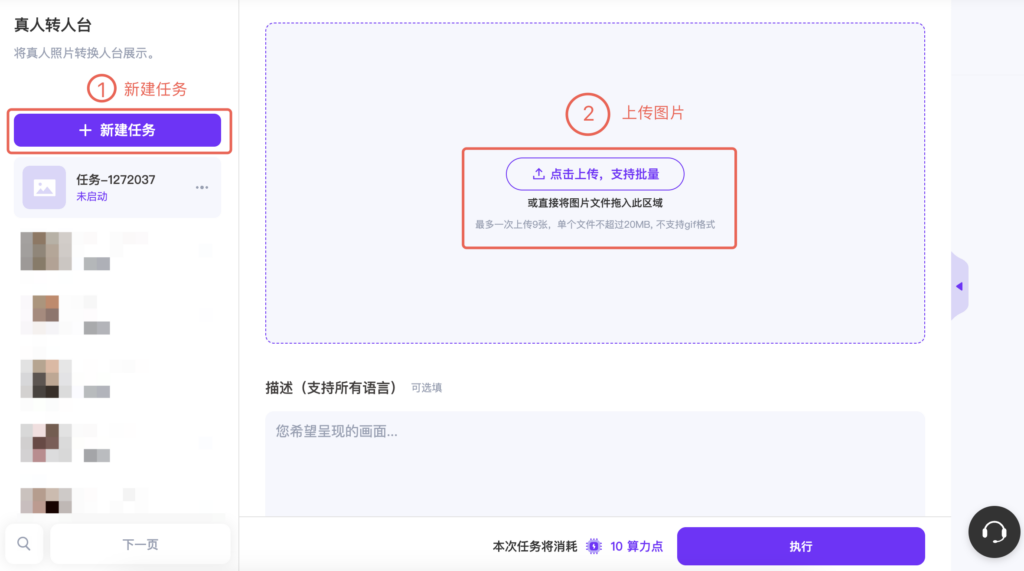
Task: Click the magnifier search icon in sidebar
Action: 24,544
